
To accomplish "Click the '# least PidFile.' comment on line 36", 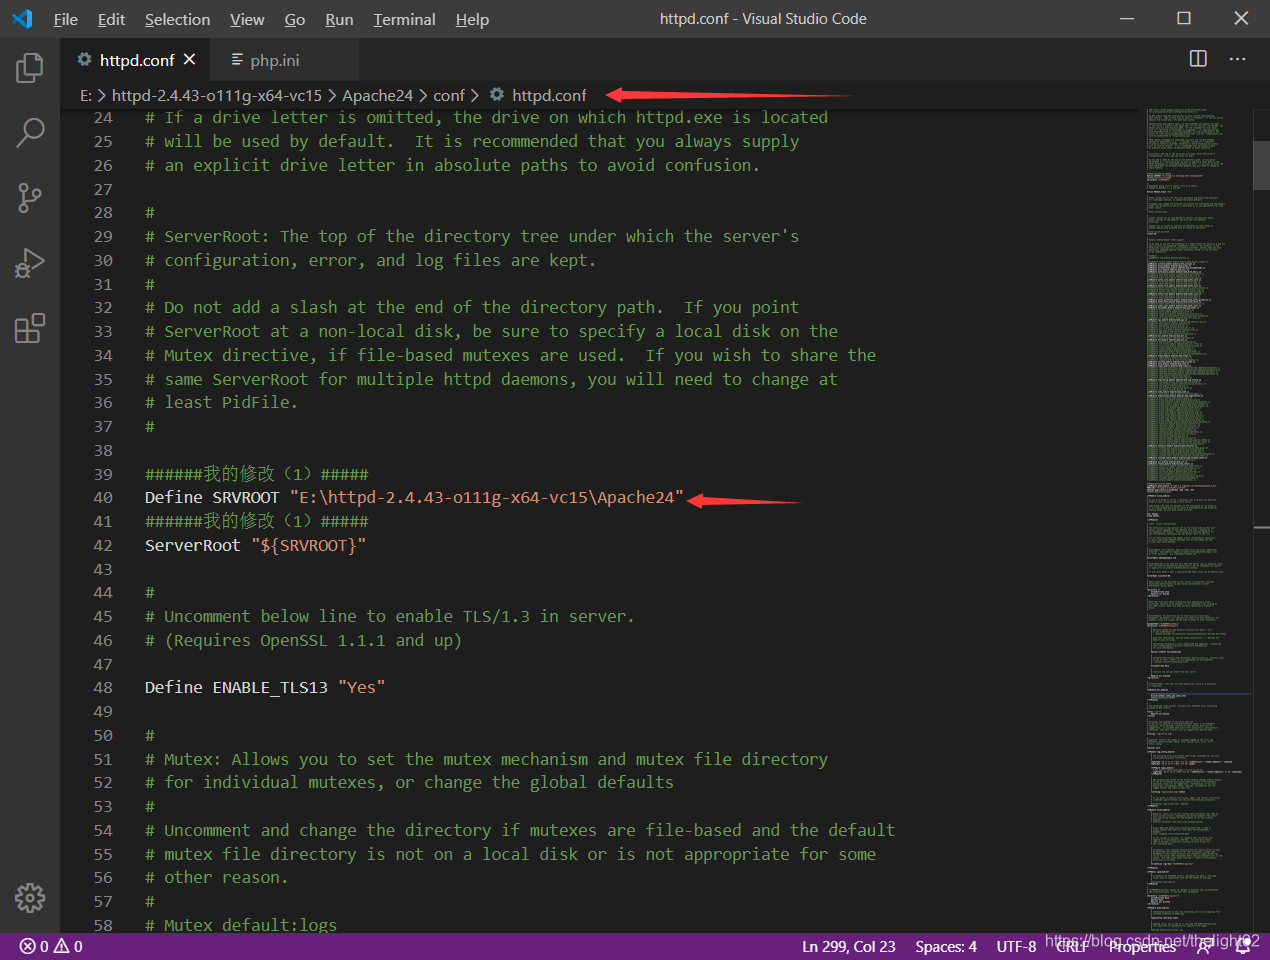I will point(221,403).
